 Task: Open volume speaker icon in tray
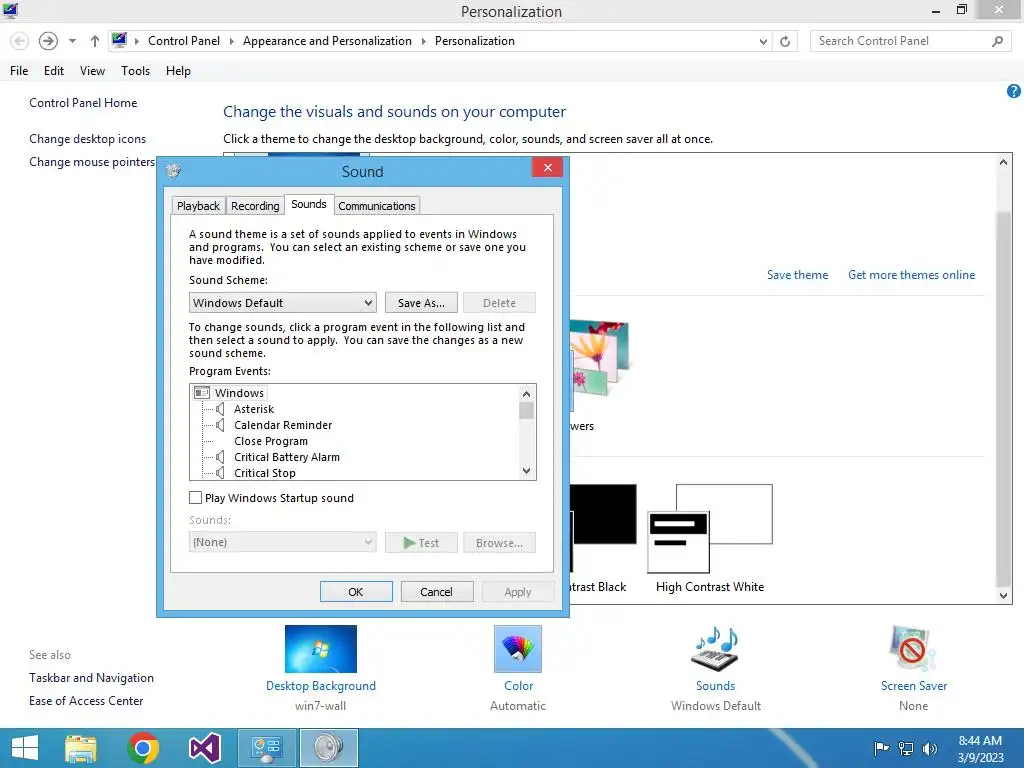pos(929,748)
